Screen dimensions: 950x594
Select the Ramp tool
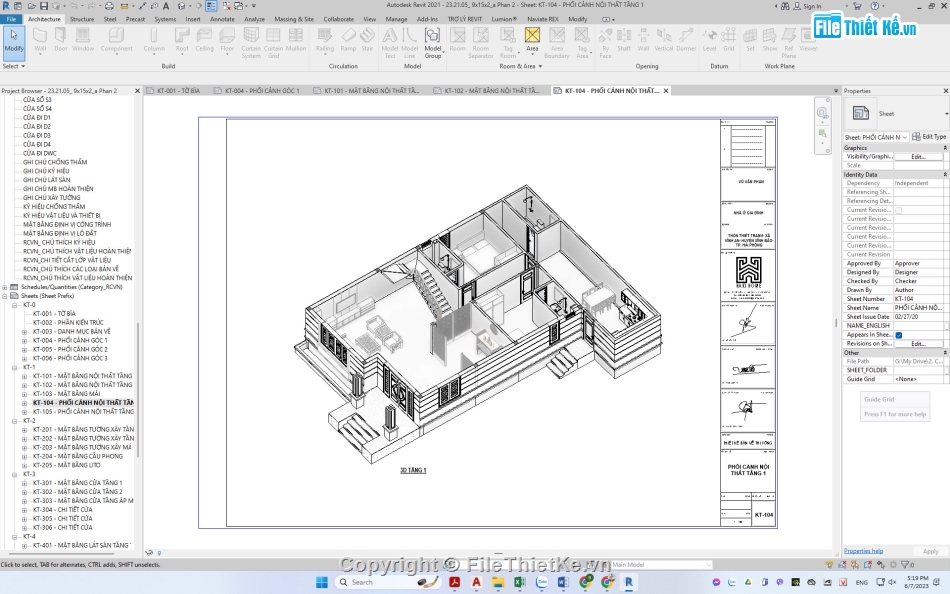[x=348, y=41]
